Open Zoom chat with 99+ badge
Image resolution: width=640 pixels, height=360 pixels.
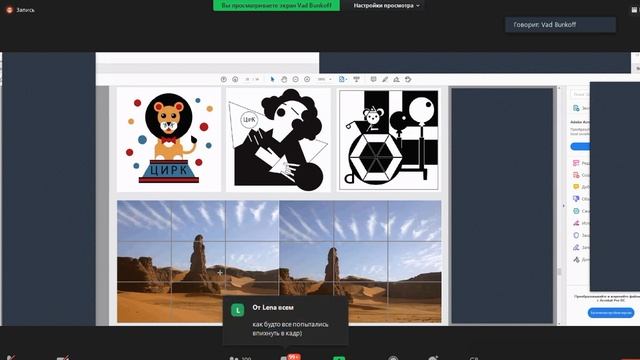tap(291, 357)
